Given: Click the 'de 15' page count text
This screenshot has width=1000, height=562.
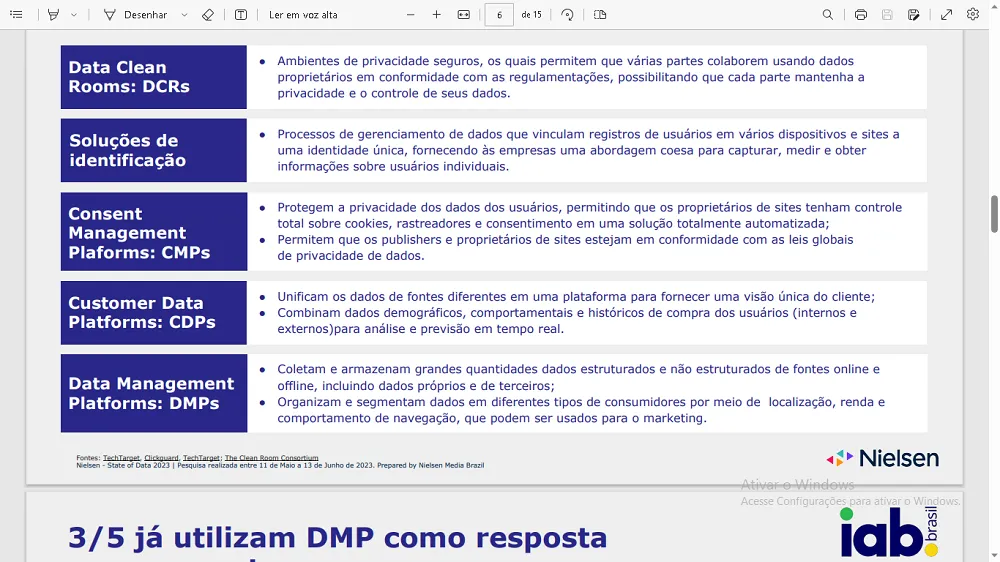Looking at the screenshot, I should point(531,15).
